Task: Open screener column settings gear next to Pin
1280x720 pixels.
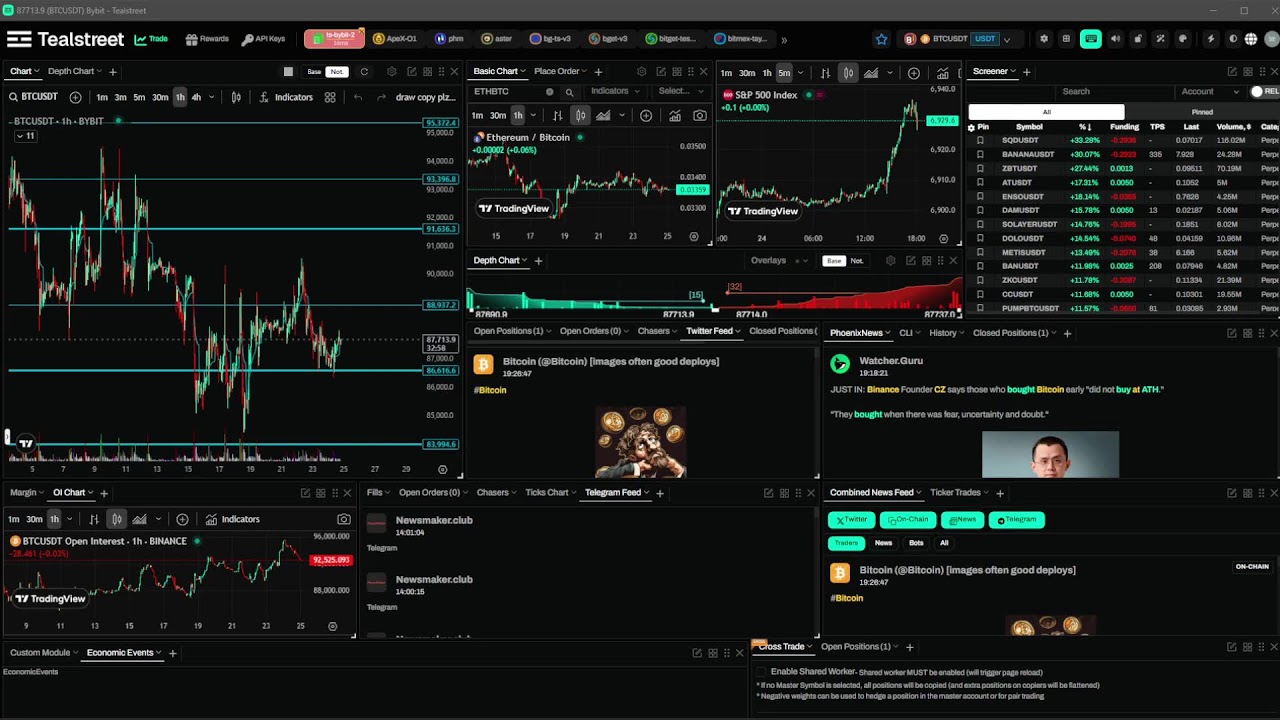Action: click(971, 127)
